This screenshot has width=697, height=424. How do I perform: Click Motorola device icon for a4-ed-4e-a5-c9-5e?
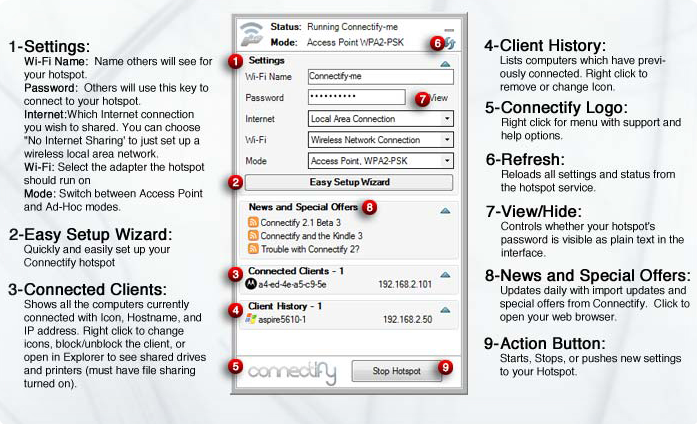(251, 283)
